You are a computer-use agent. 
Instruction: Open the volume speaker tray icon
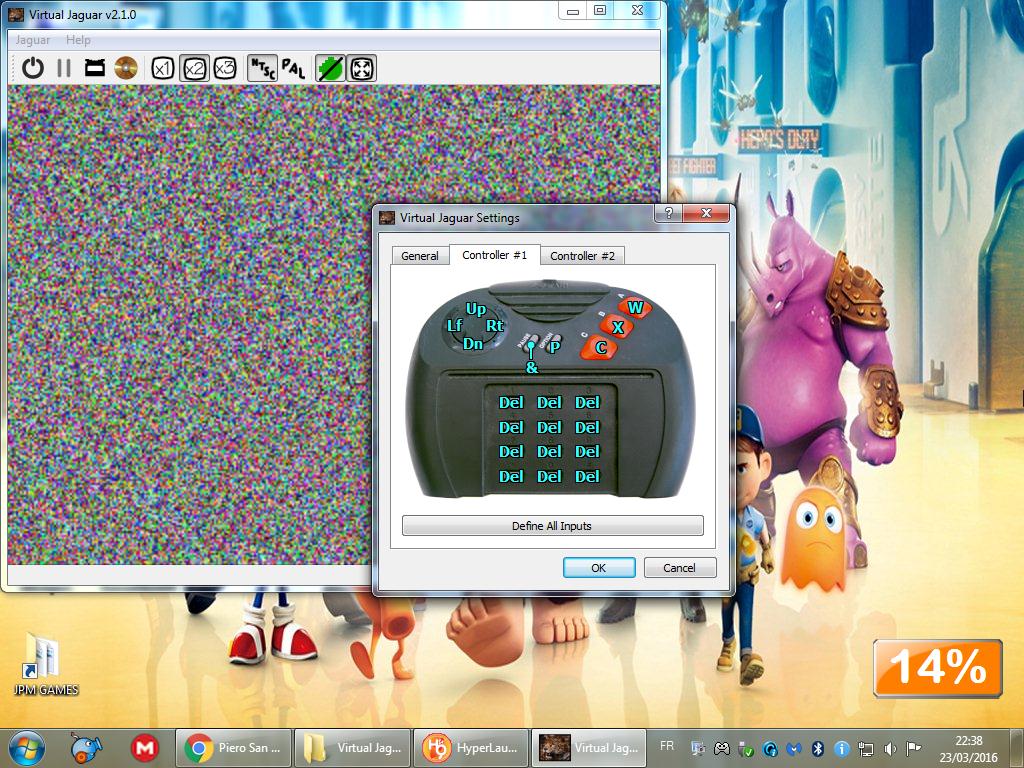pos(889,748)
